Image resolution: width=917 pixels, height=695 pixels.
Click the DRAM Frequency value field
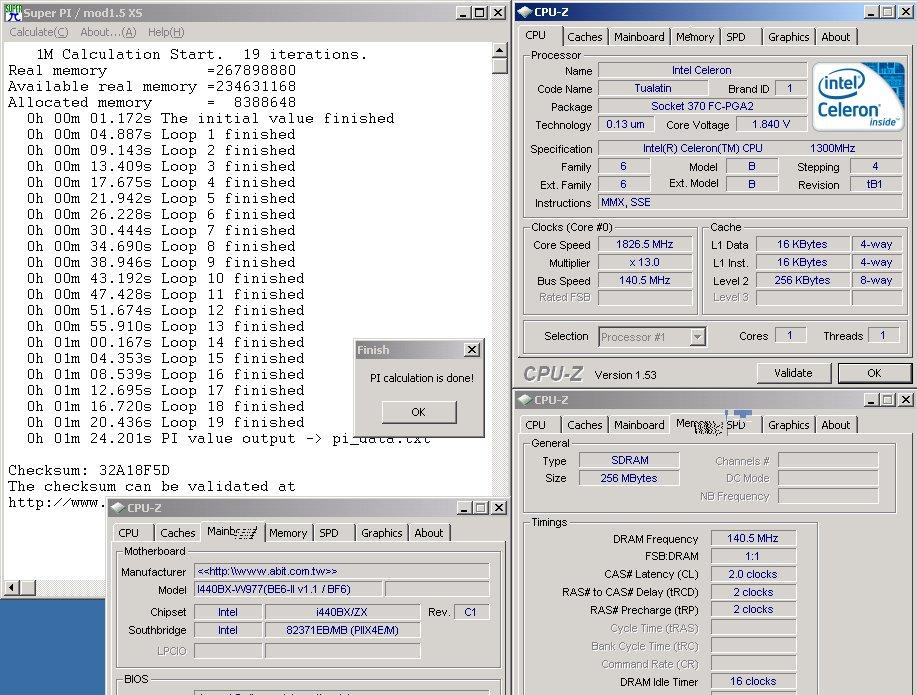click(753, 538)
